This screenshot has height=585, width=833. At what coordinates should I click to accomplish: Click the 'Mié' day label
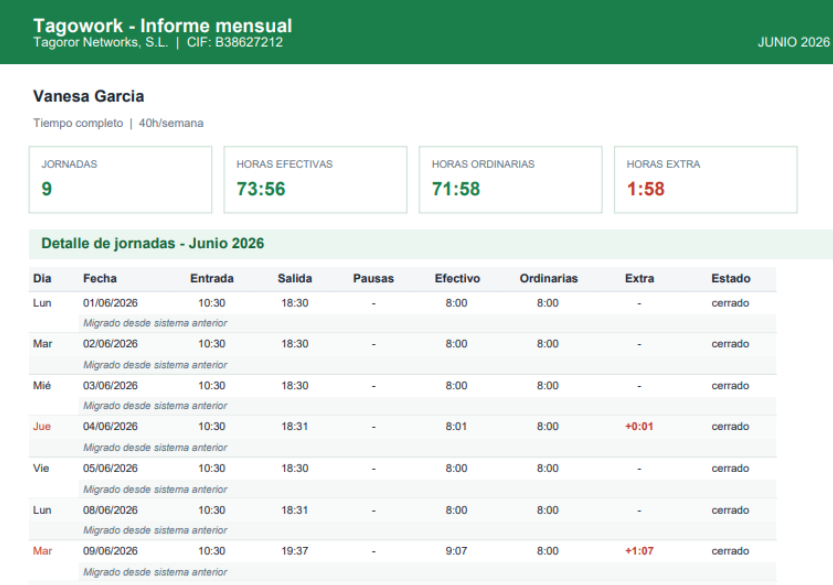tap(42, 386)
